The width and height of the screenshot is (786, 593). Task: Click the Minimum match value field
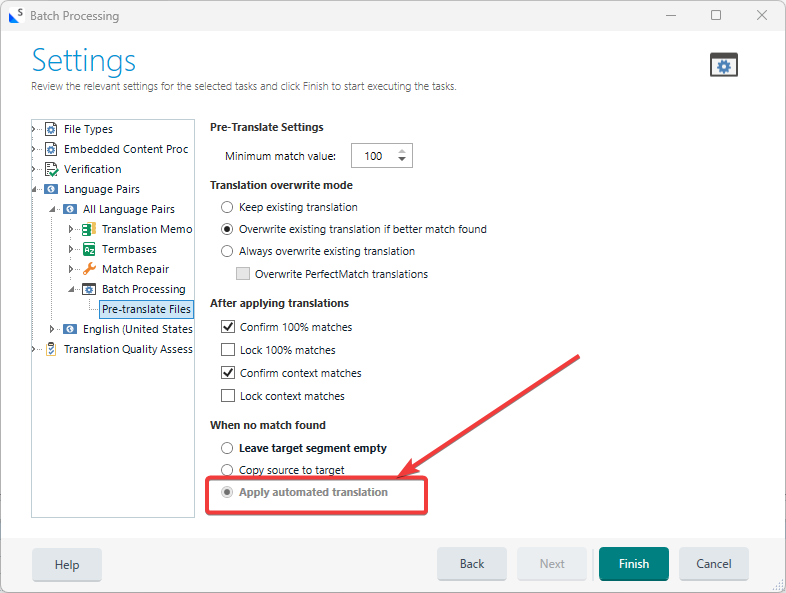(381, 155)
